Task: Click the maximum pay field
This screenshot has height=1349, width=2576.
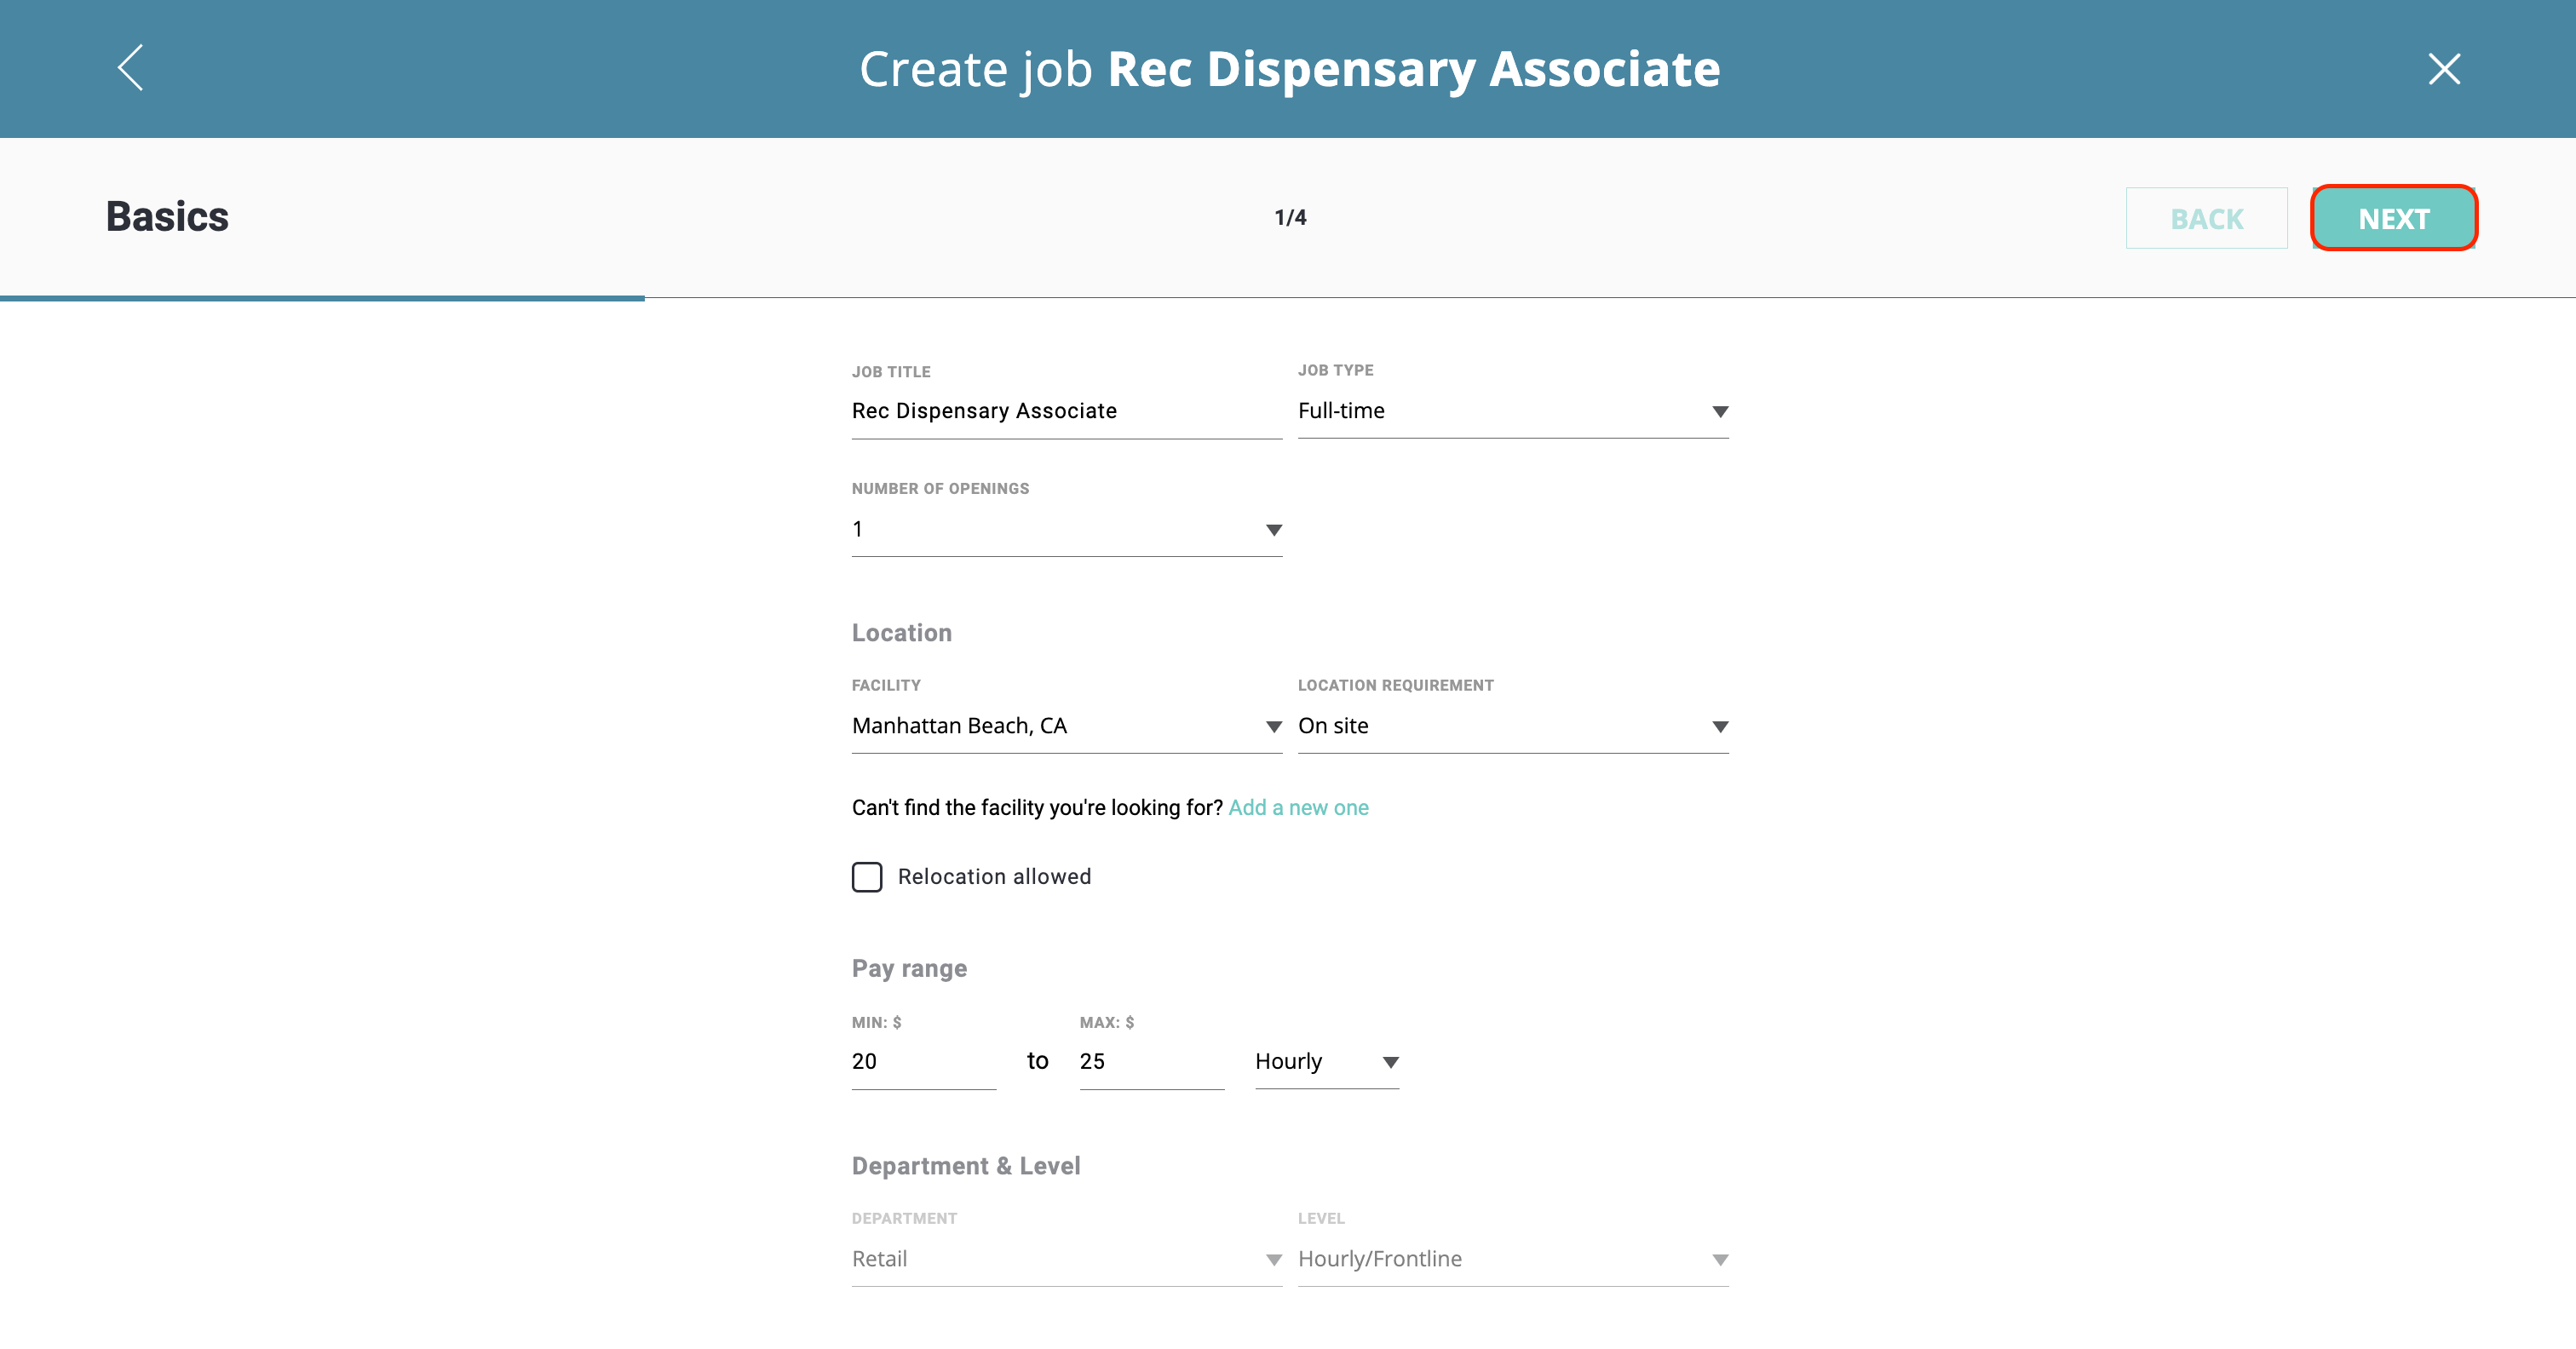Action: pyautogui.click(x=1150, y=1061)
